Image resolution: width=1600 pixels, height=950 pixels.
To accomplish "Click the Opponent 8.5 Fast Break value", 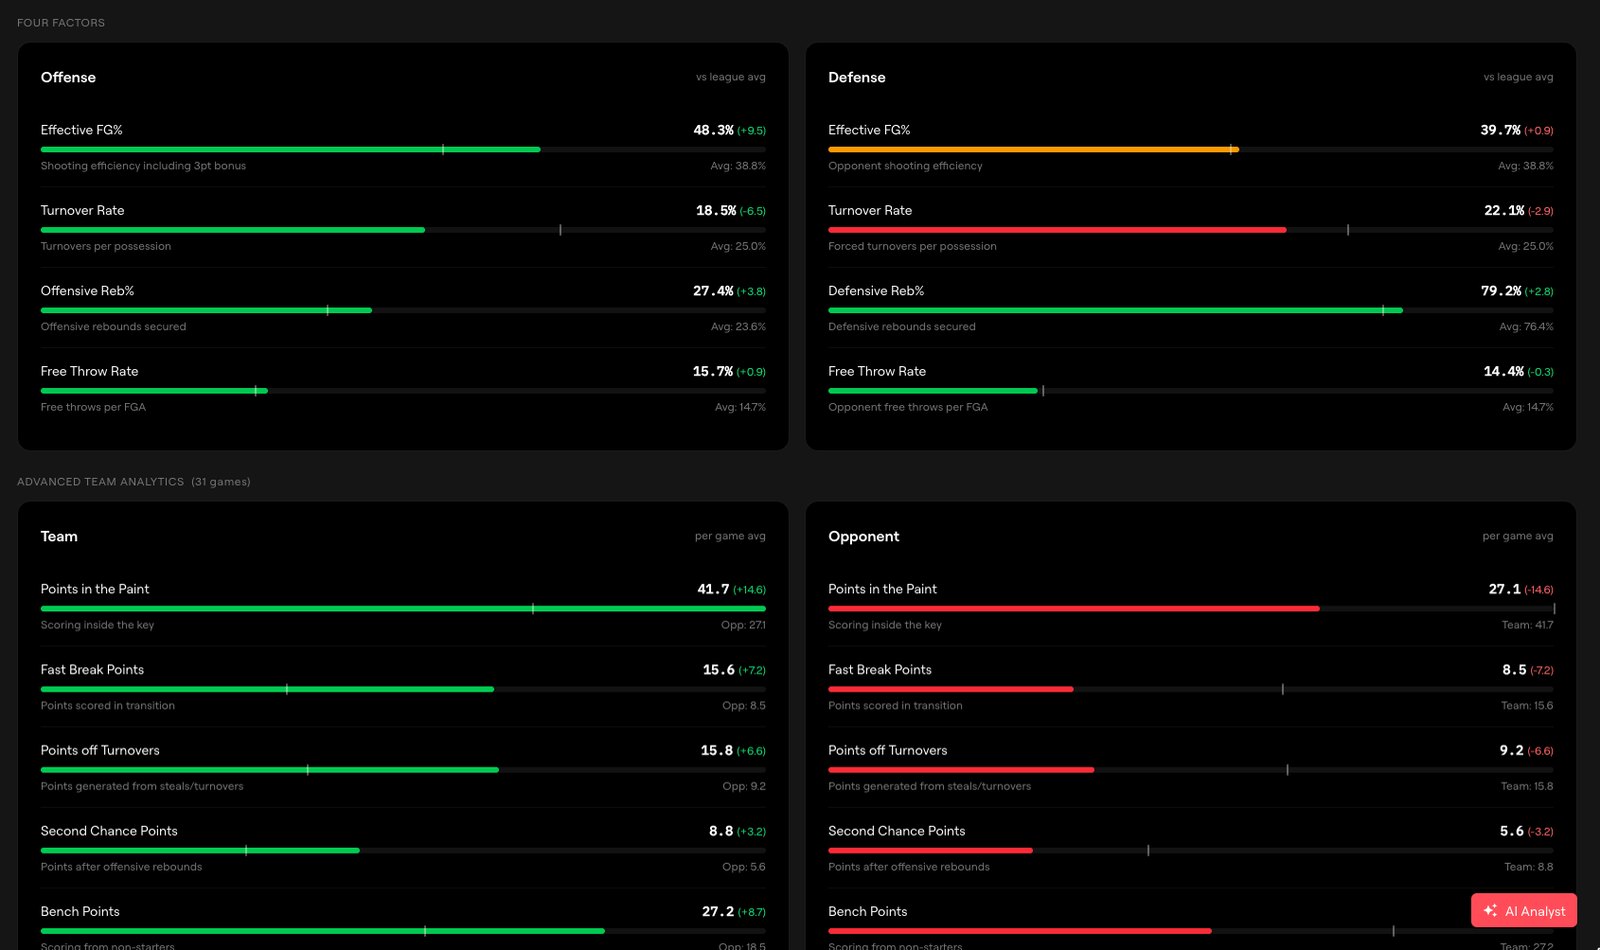I will (1514, 669).
